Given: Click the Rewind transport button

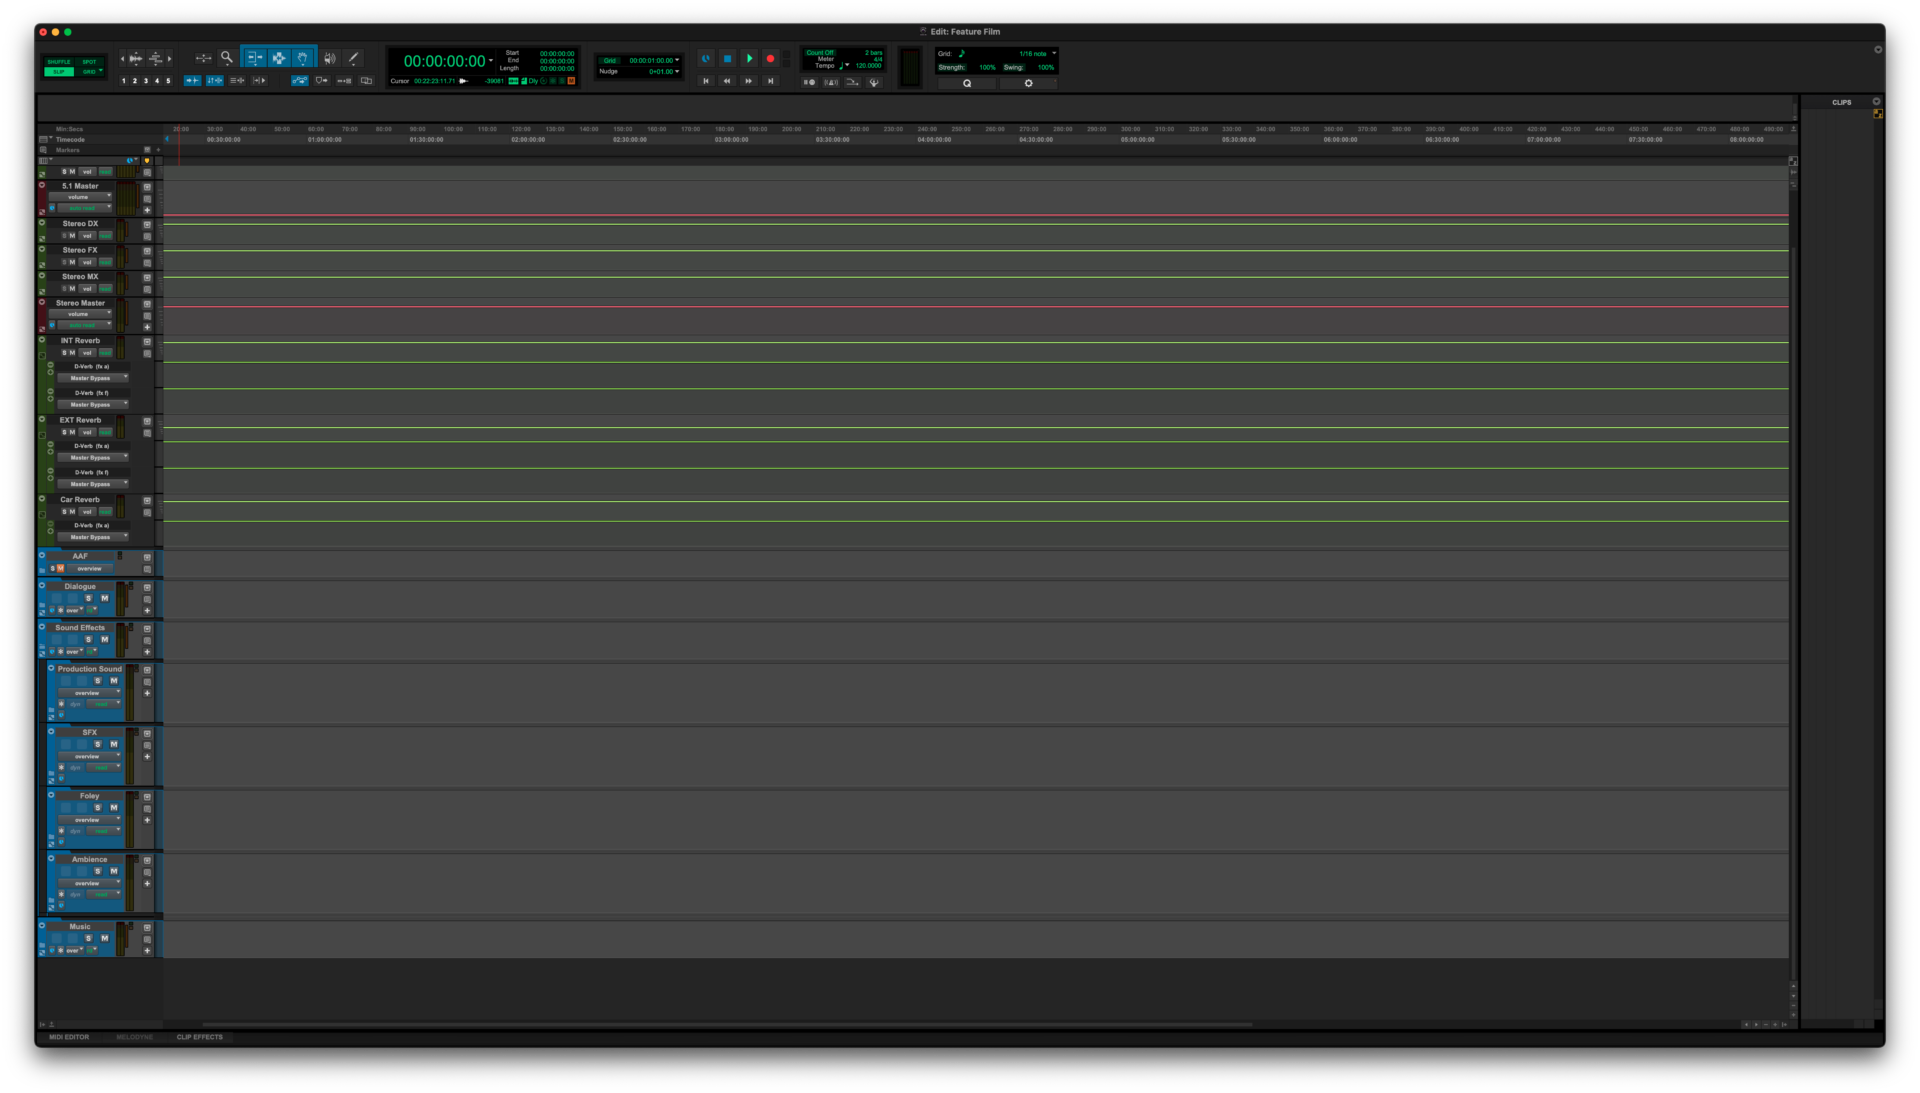Looking at the screenshot, I should 727,81.
